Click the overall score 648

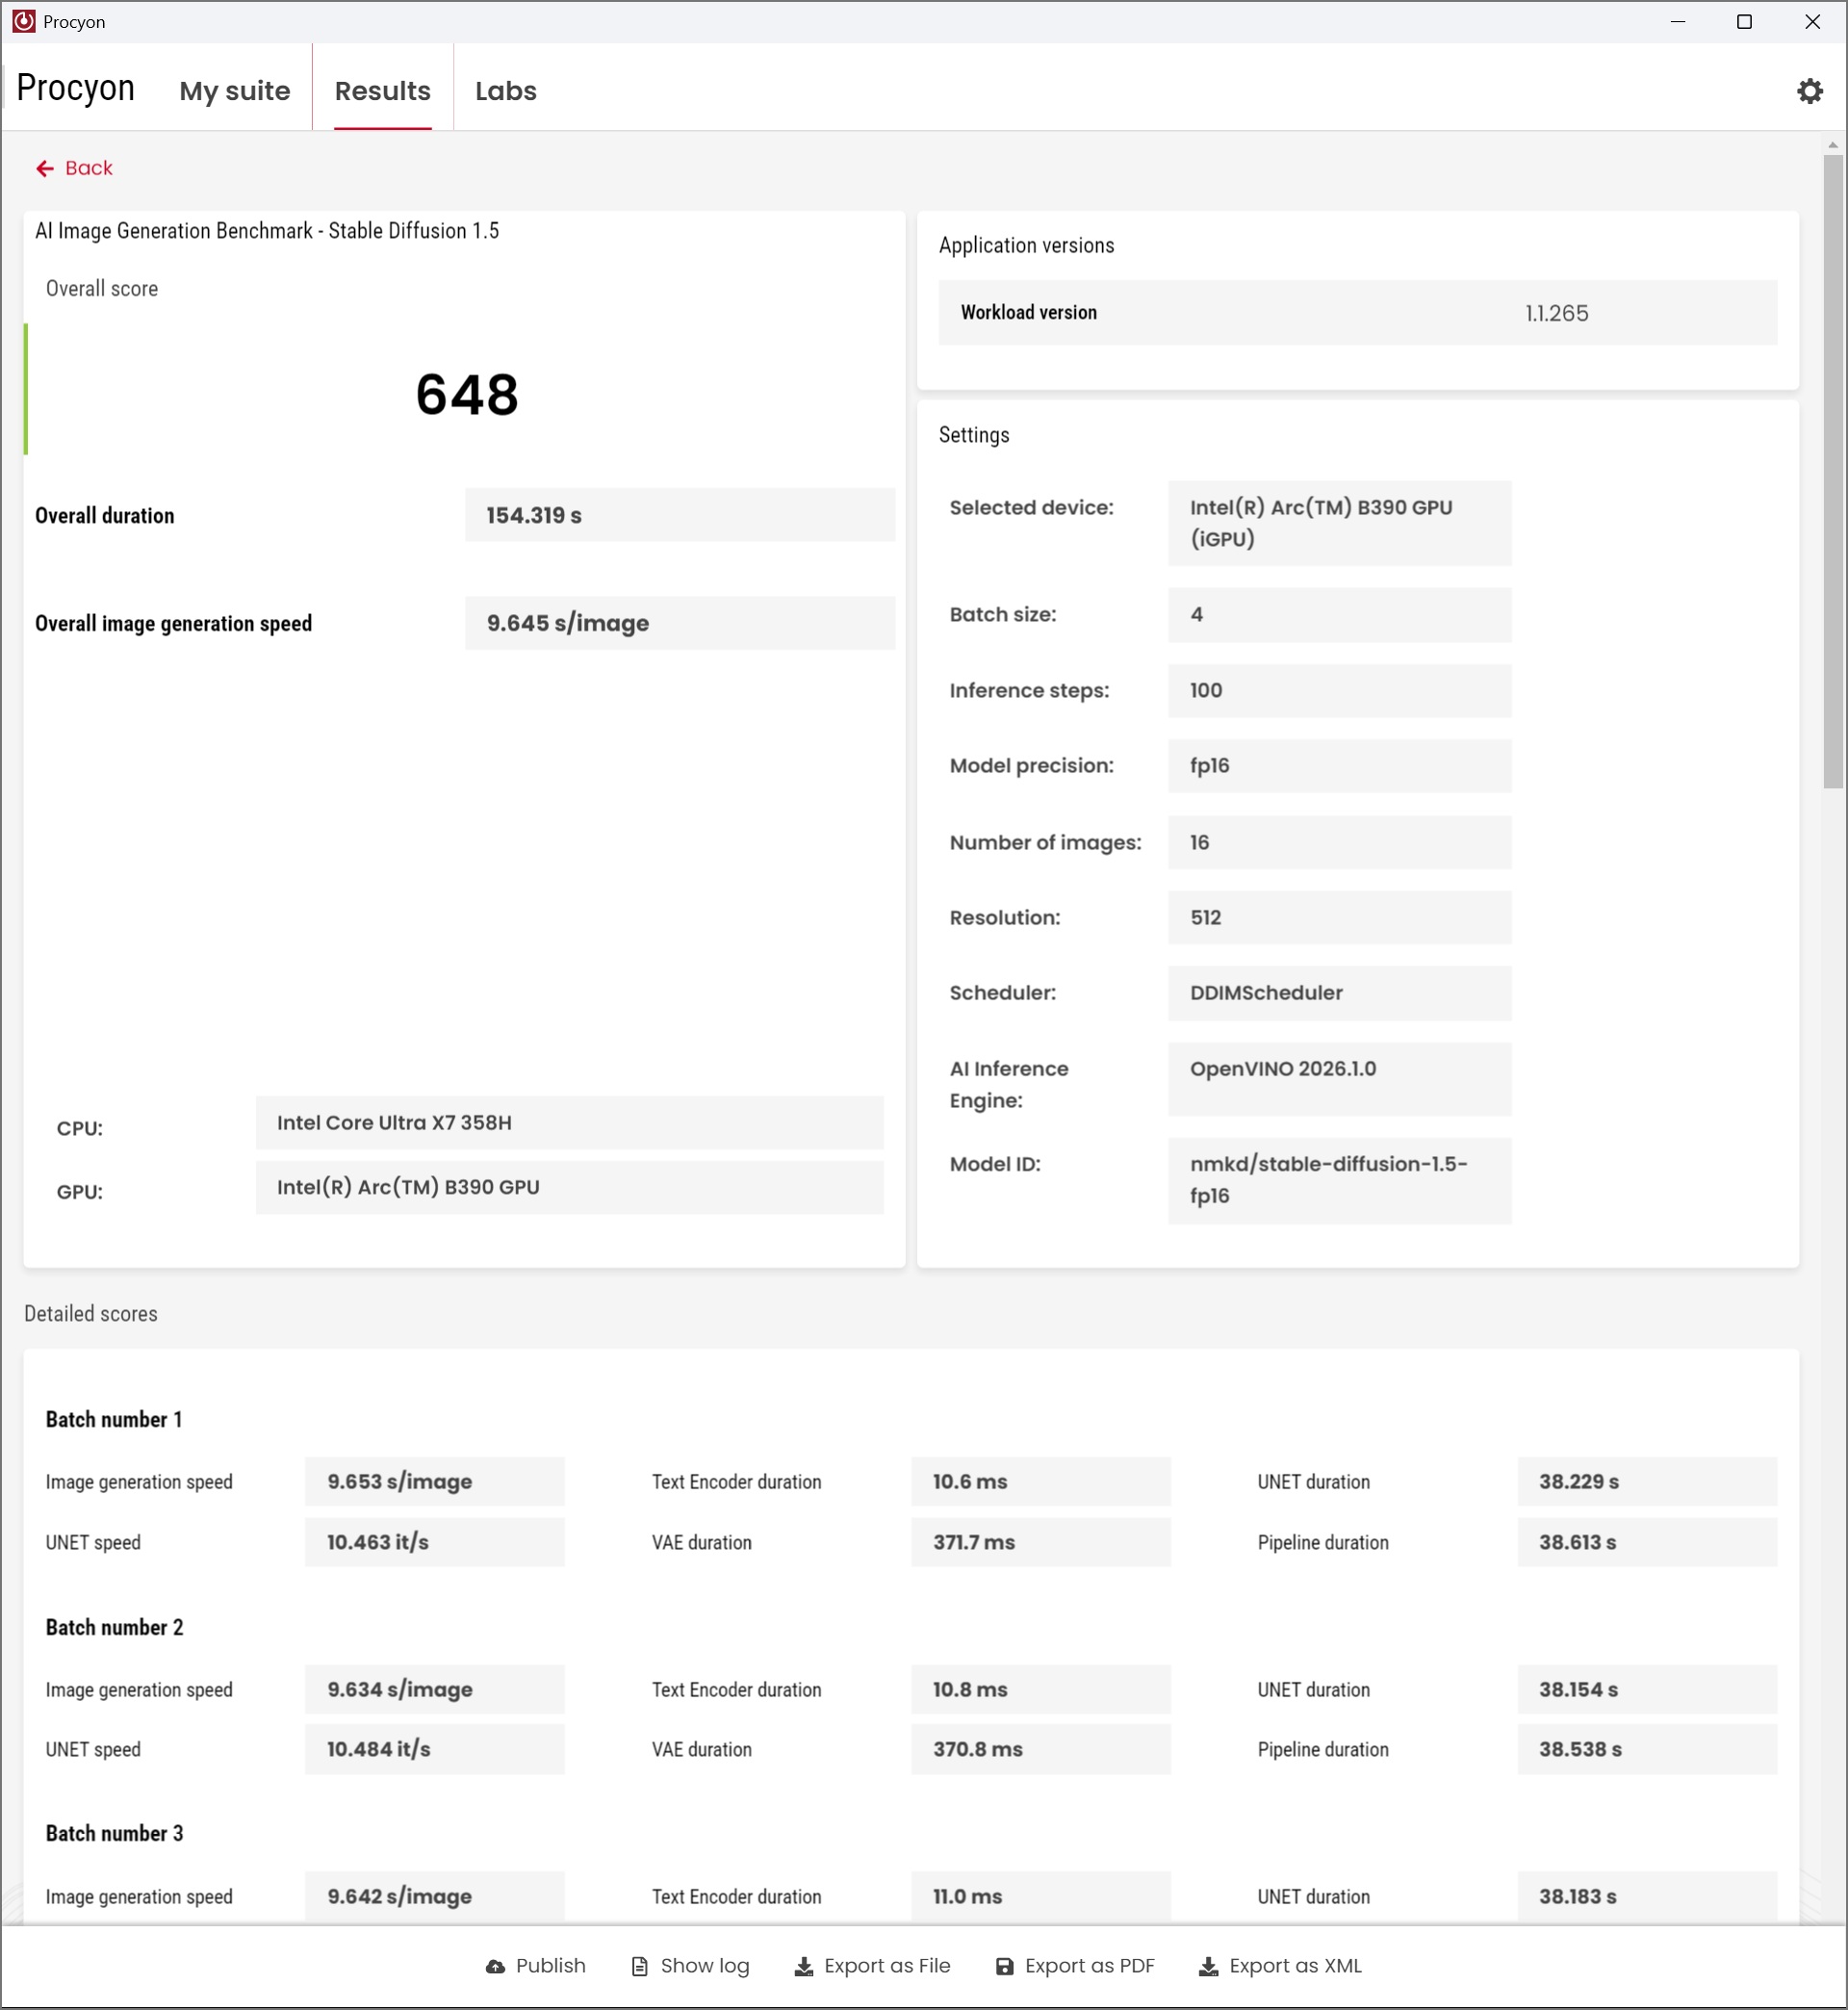pyautogui.click(x=467, y=394)
